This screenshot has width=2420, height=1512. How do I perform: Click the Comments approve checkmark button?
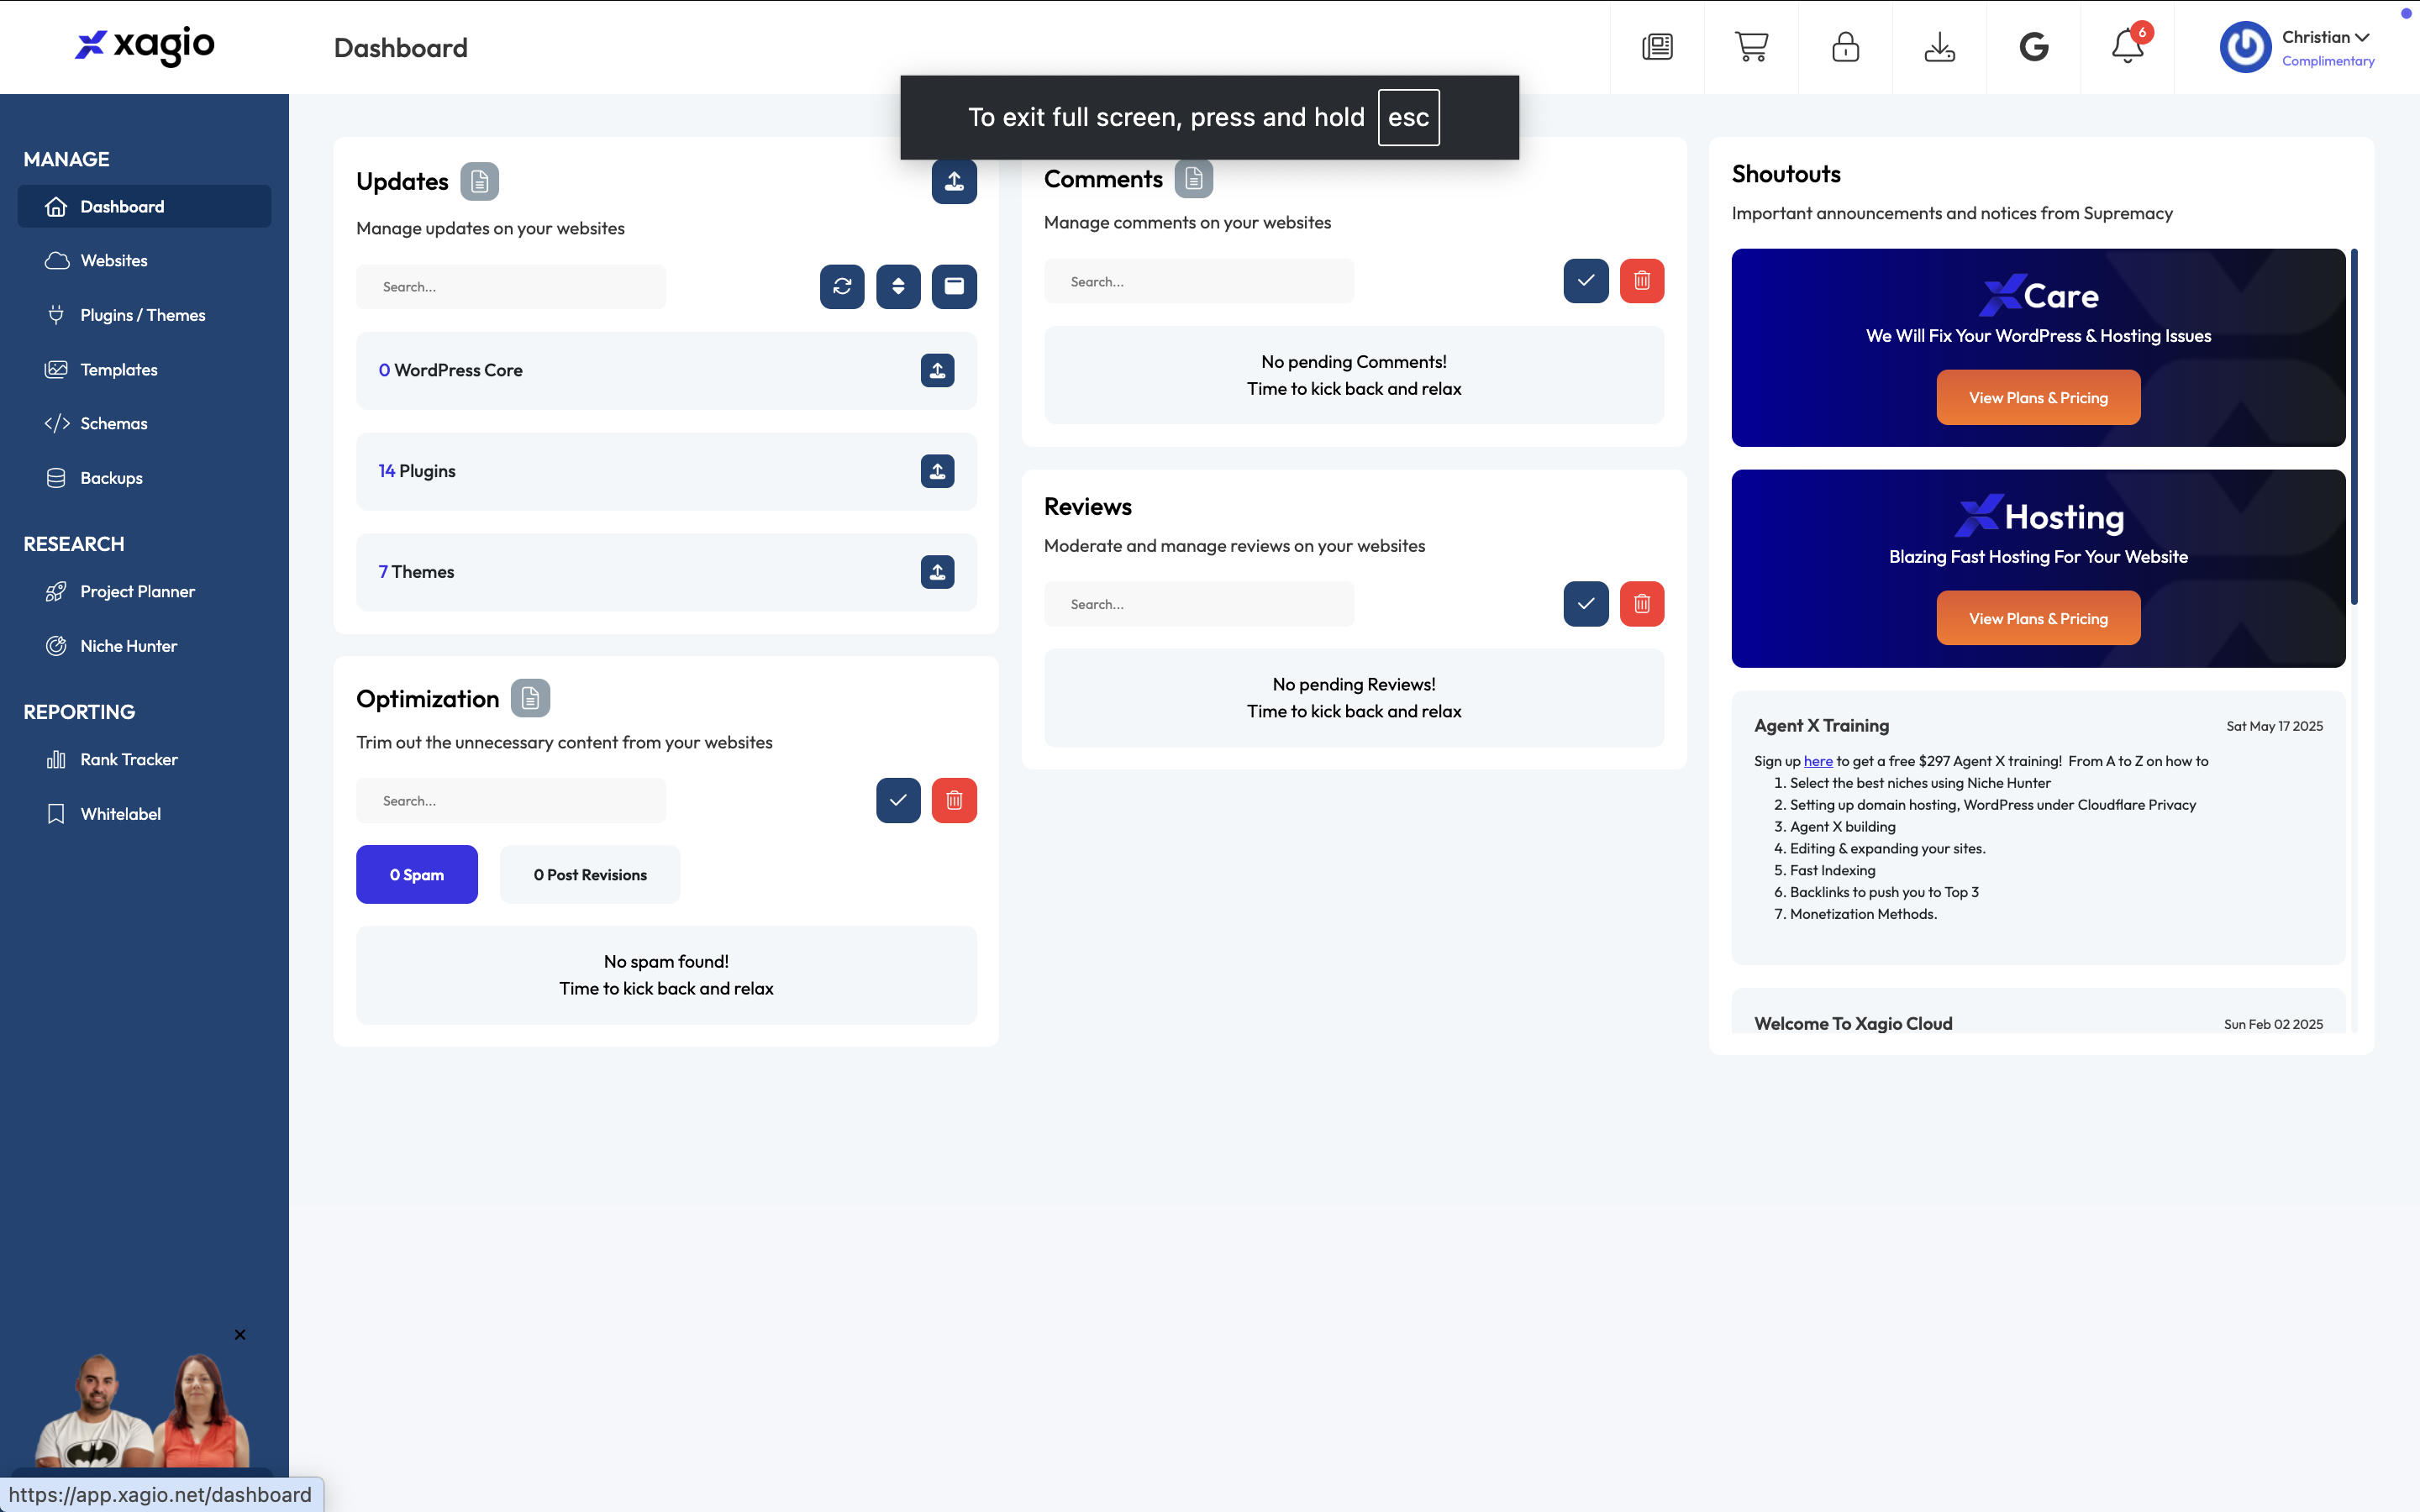pos(1586,281)
